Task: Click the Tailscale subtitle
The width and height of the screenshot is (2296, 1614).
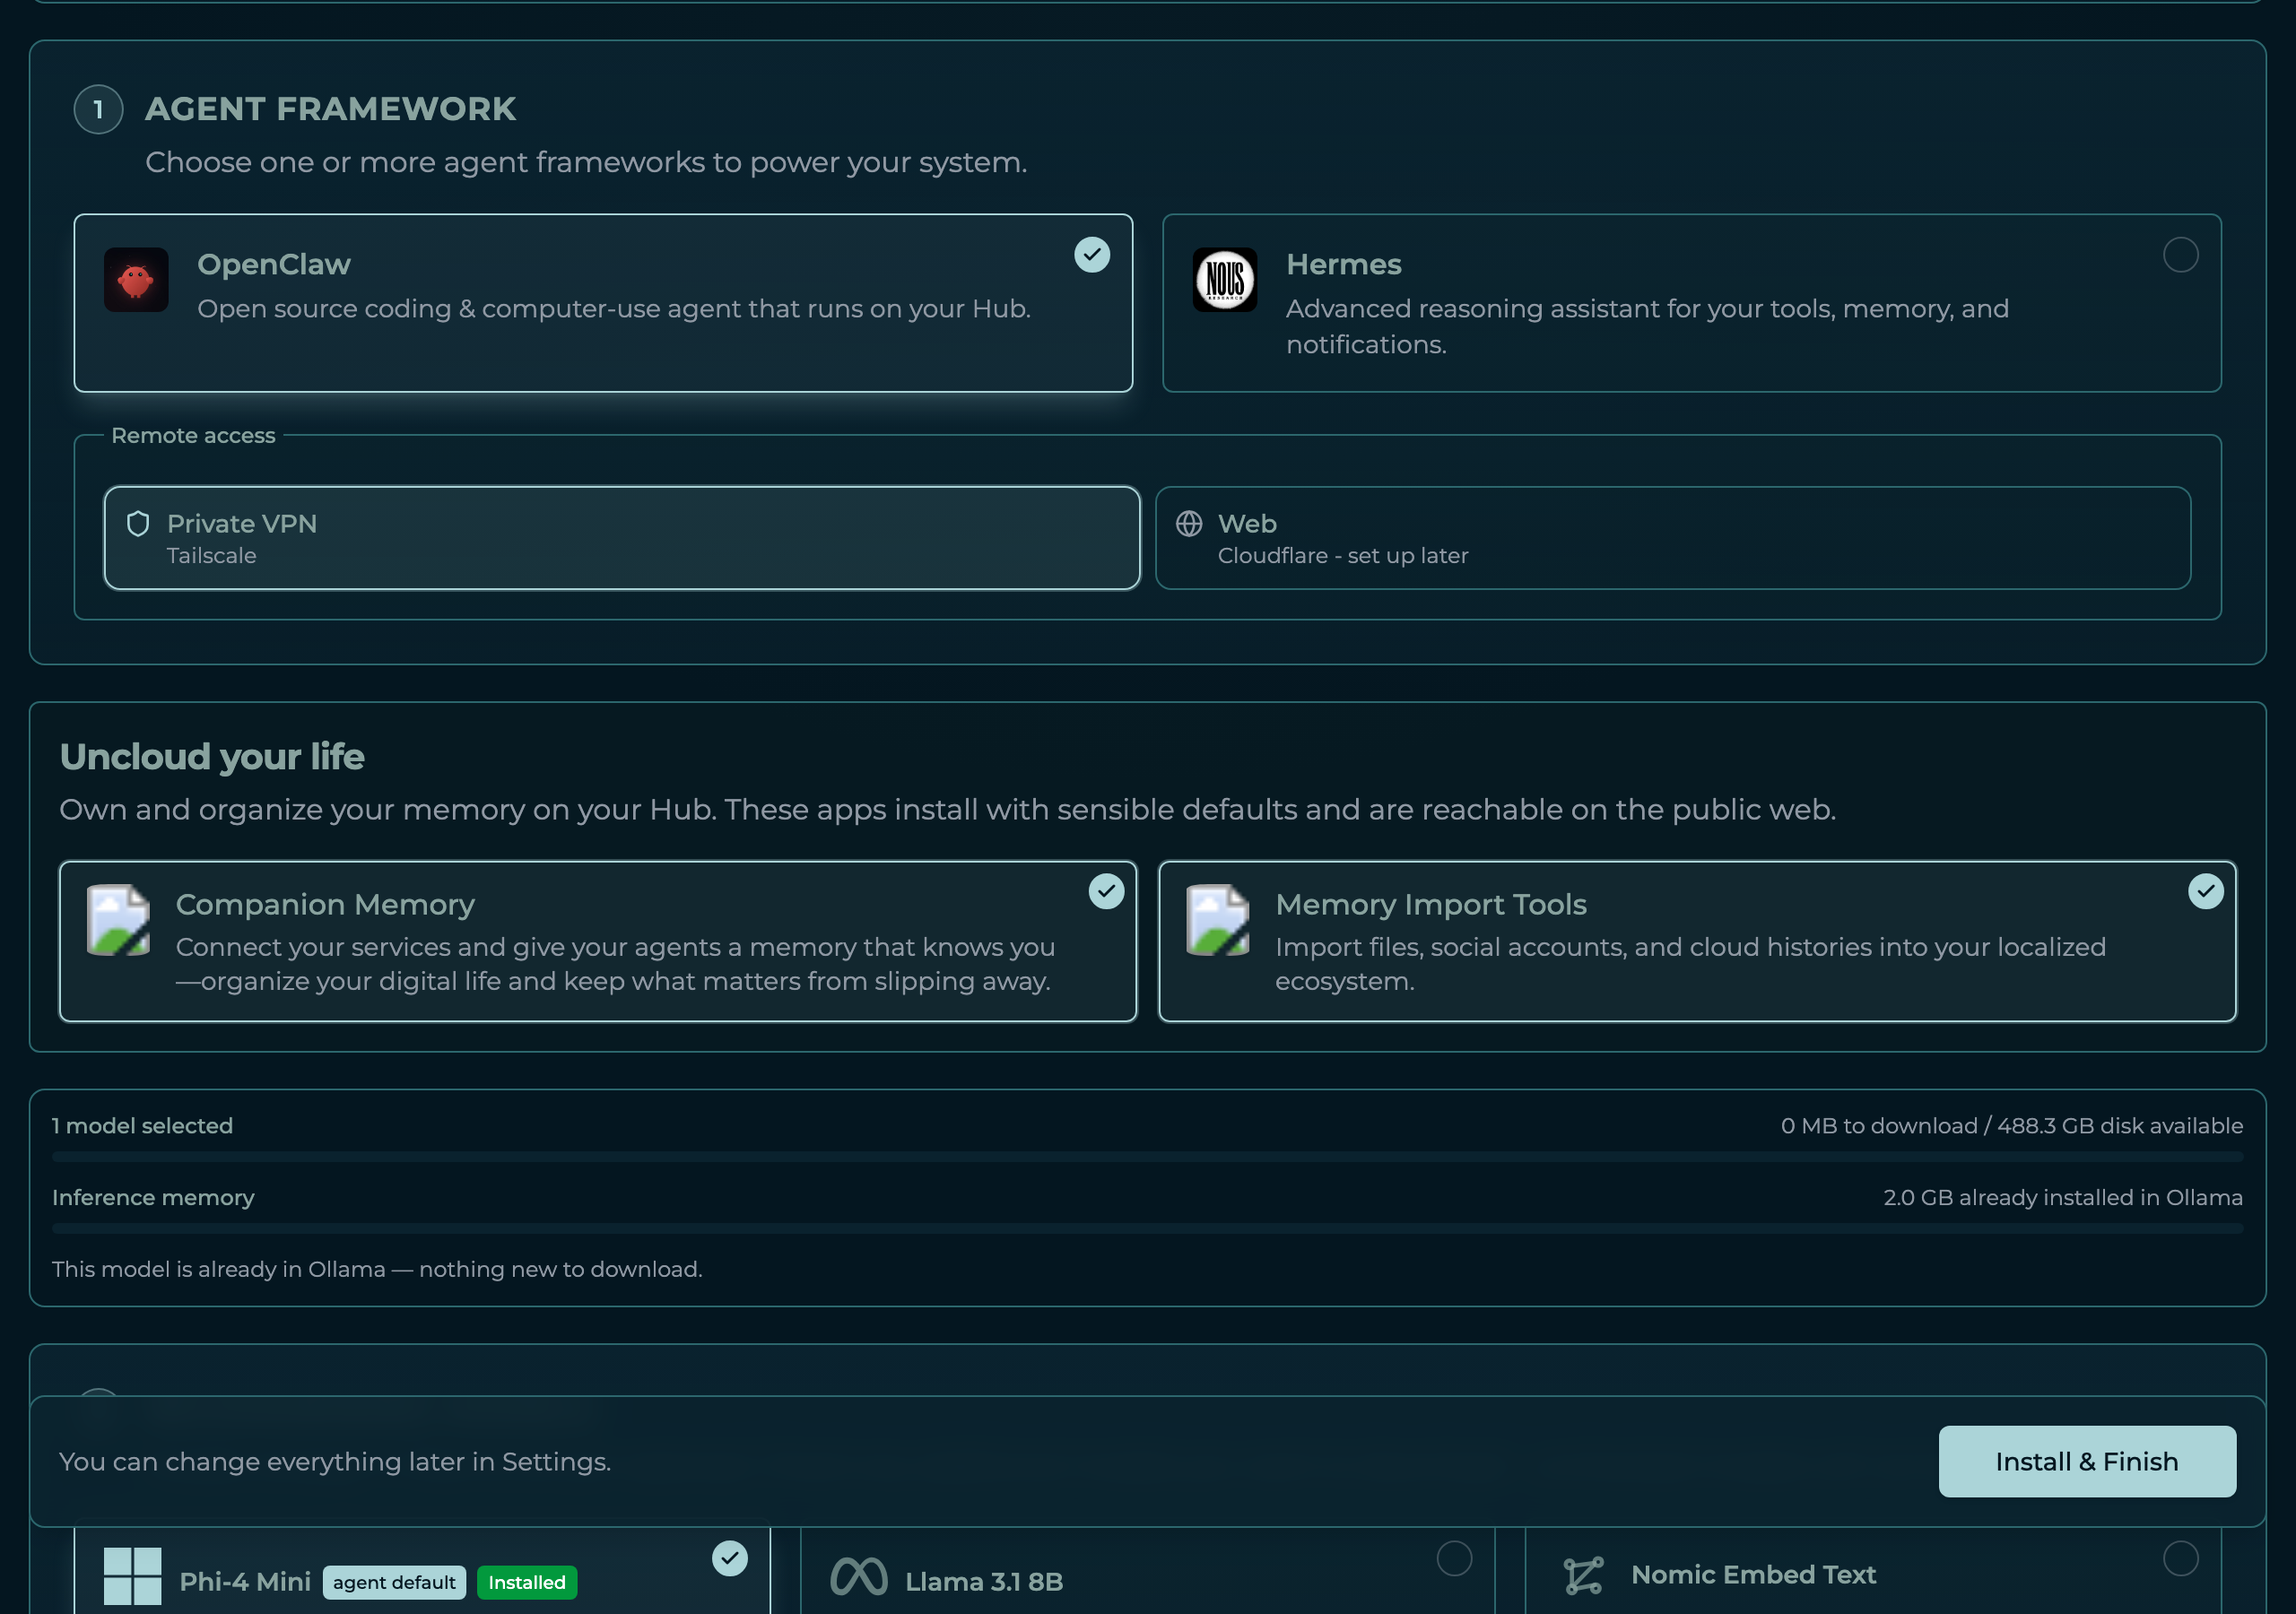Action: (x=211, y=556)
